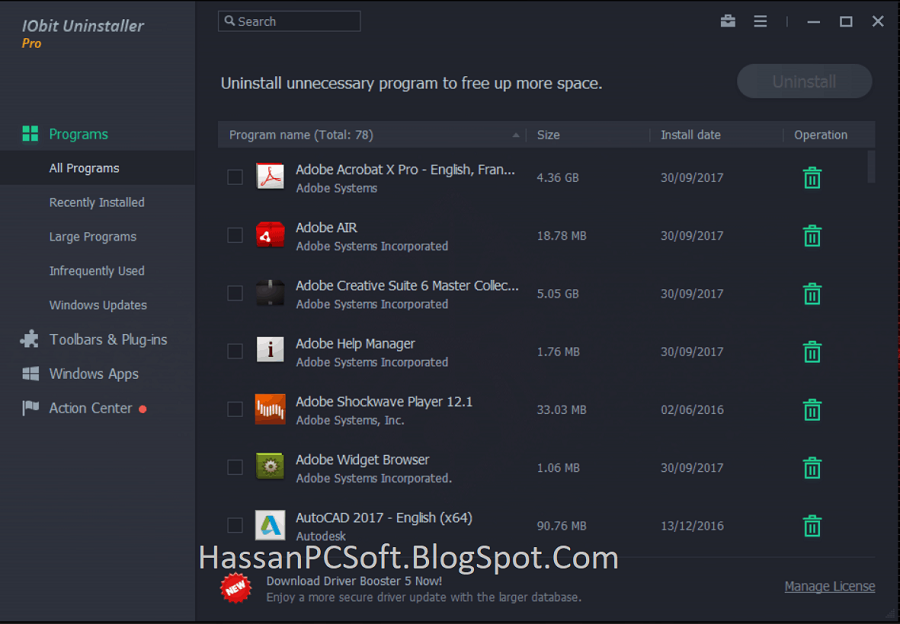
Task: Click the Adobe Widget Browser icon
Action: click(270, 467)
